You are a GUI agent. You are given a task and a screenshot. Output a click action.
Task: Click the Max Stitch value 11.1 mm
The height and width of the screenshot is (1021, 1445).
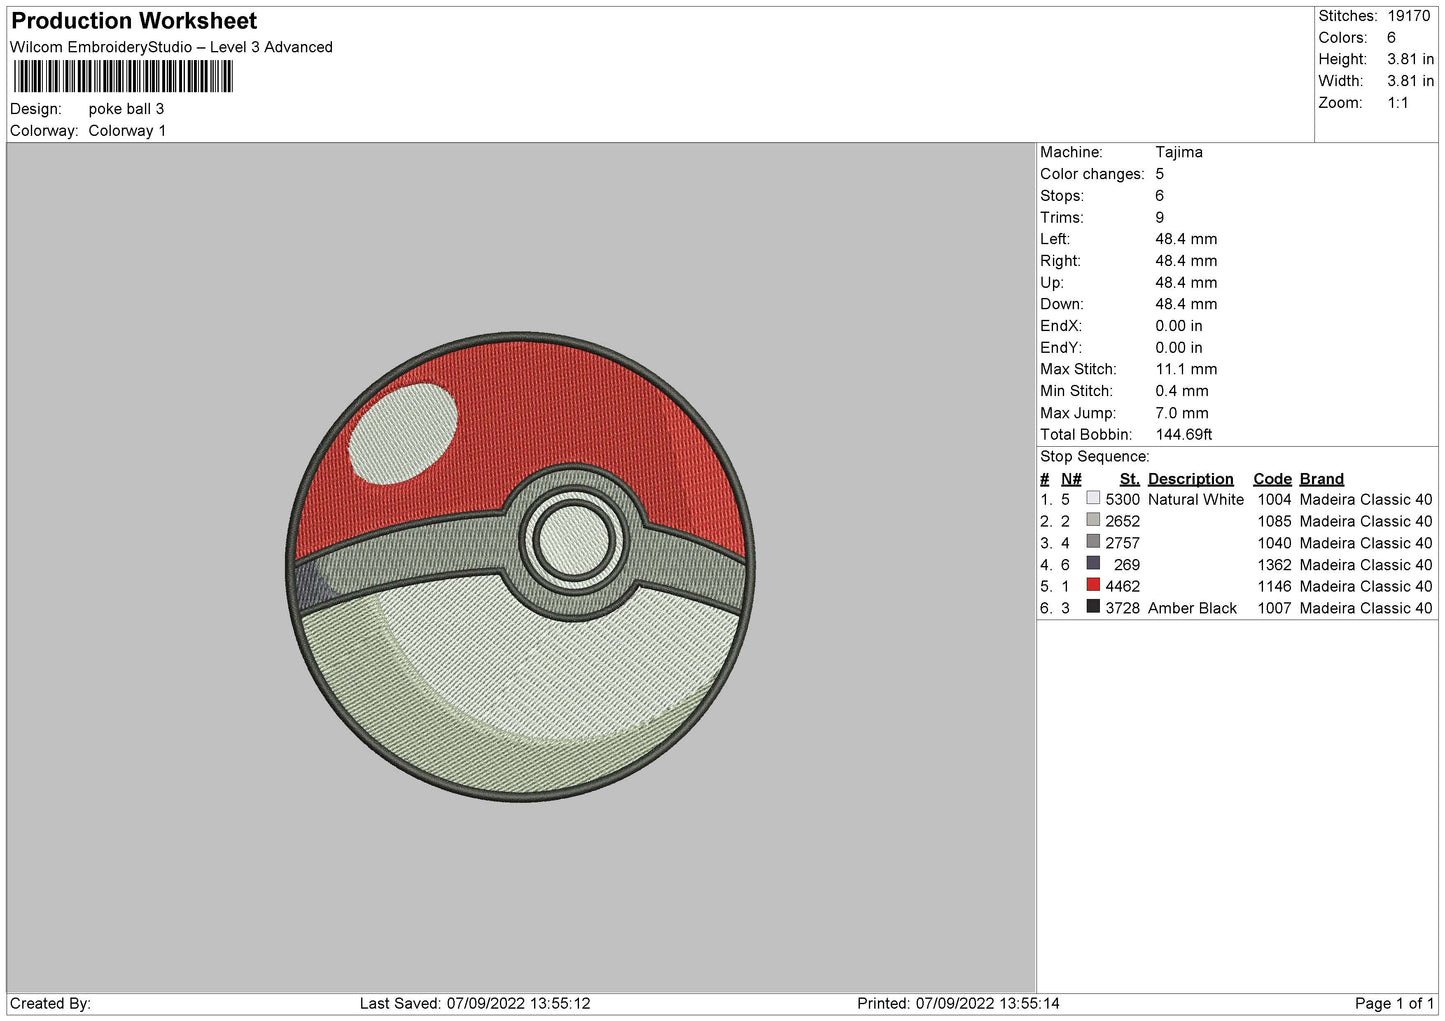pos(1186,369)
